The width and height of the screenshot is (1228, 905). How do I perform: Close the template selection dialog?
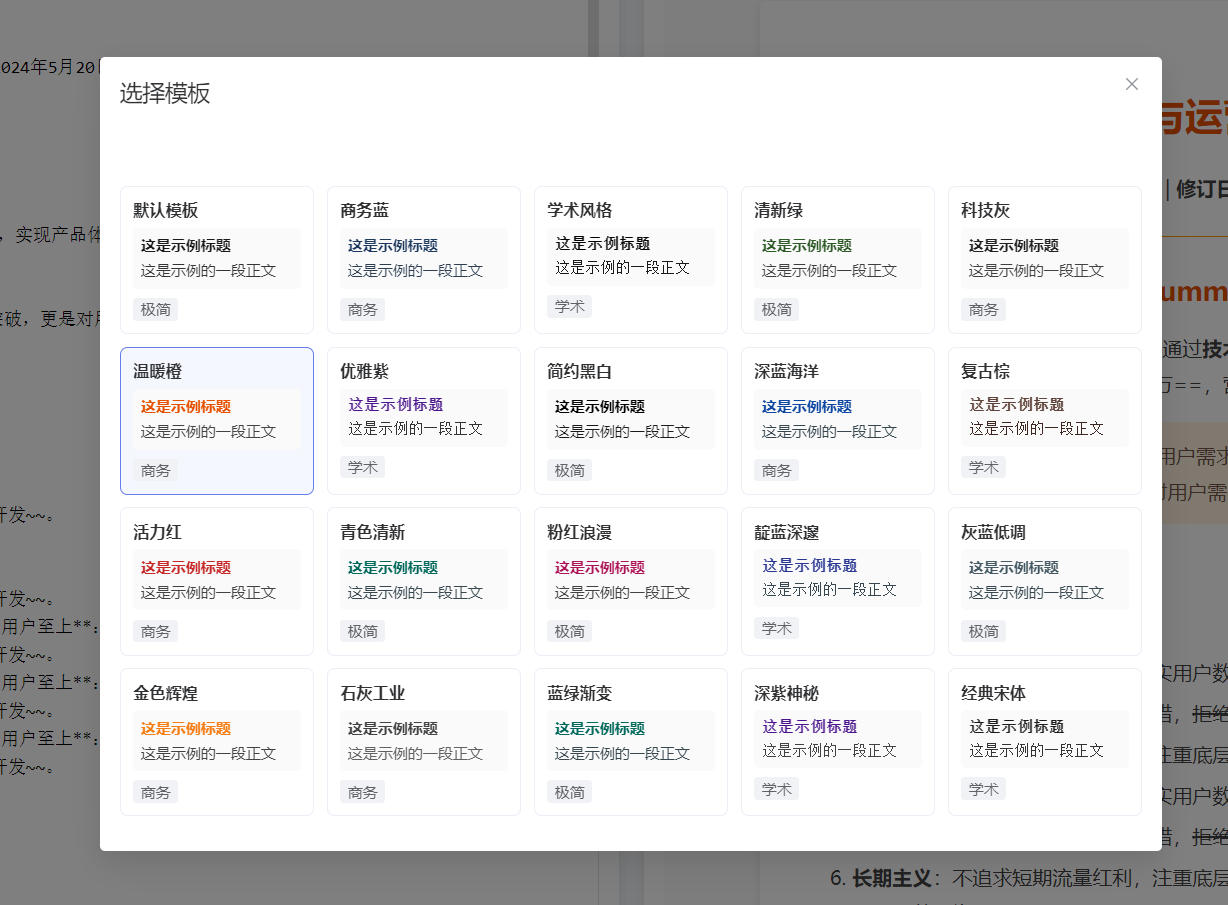1132,84
